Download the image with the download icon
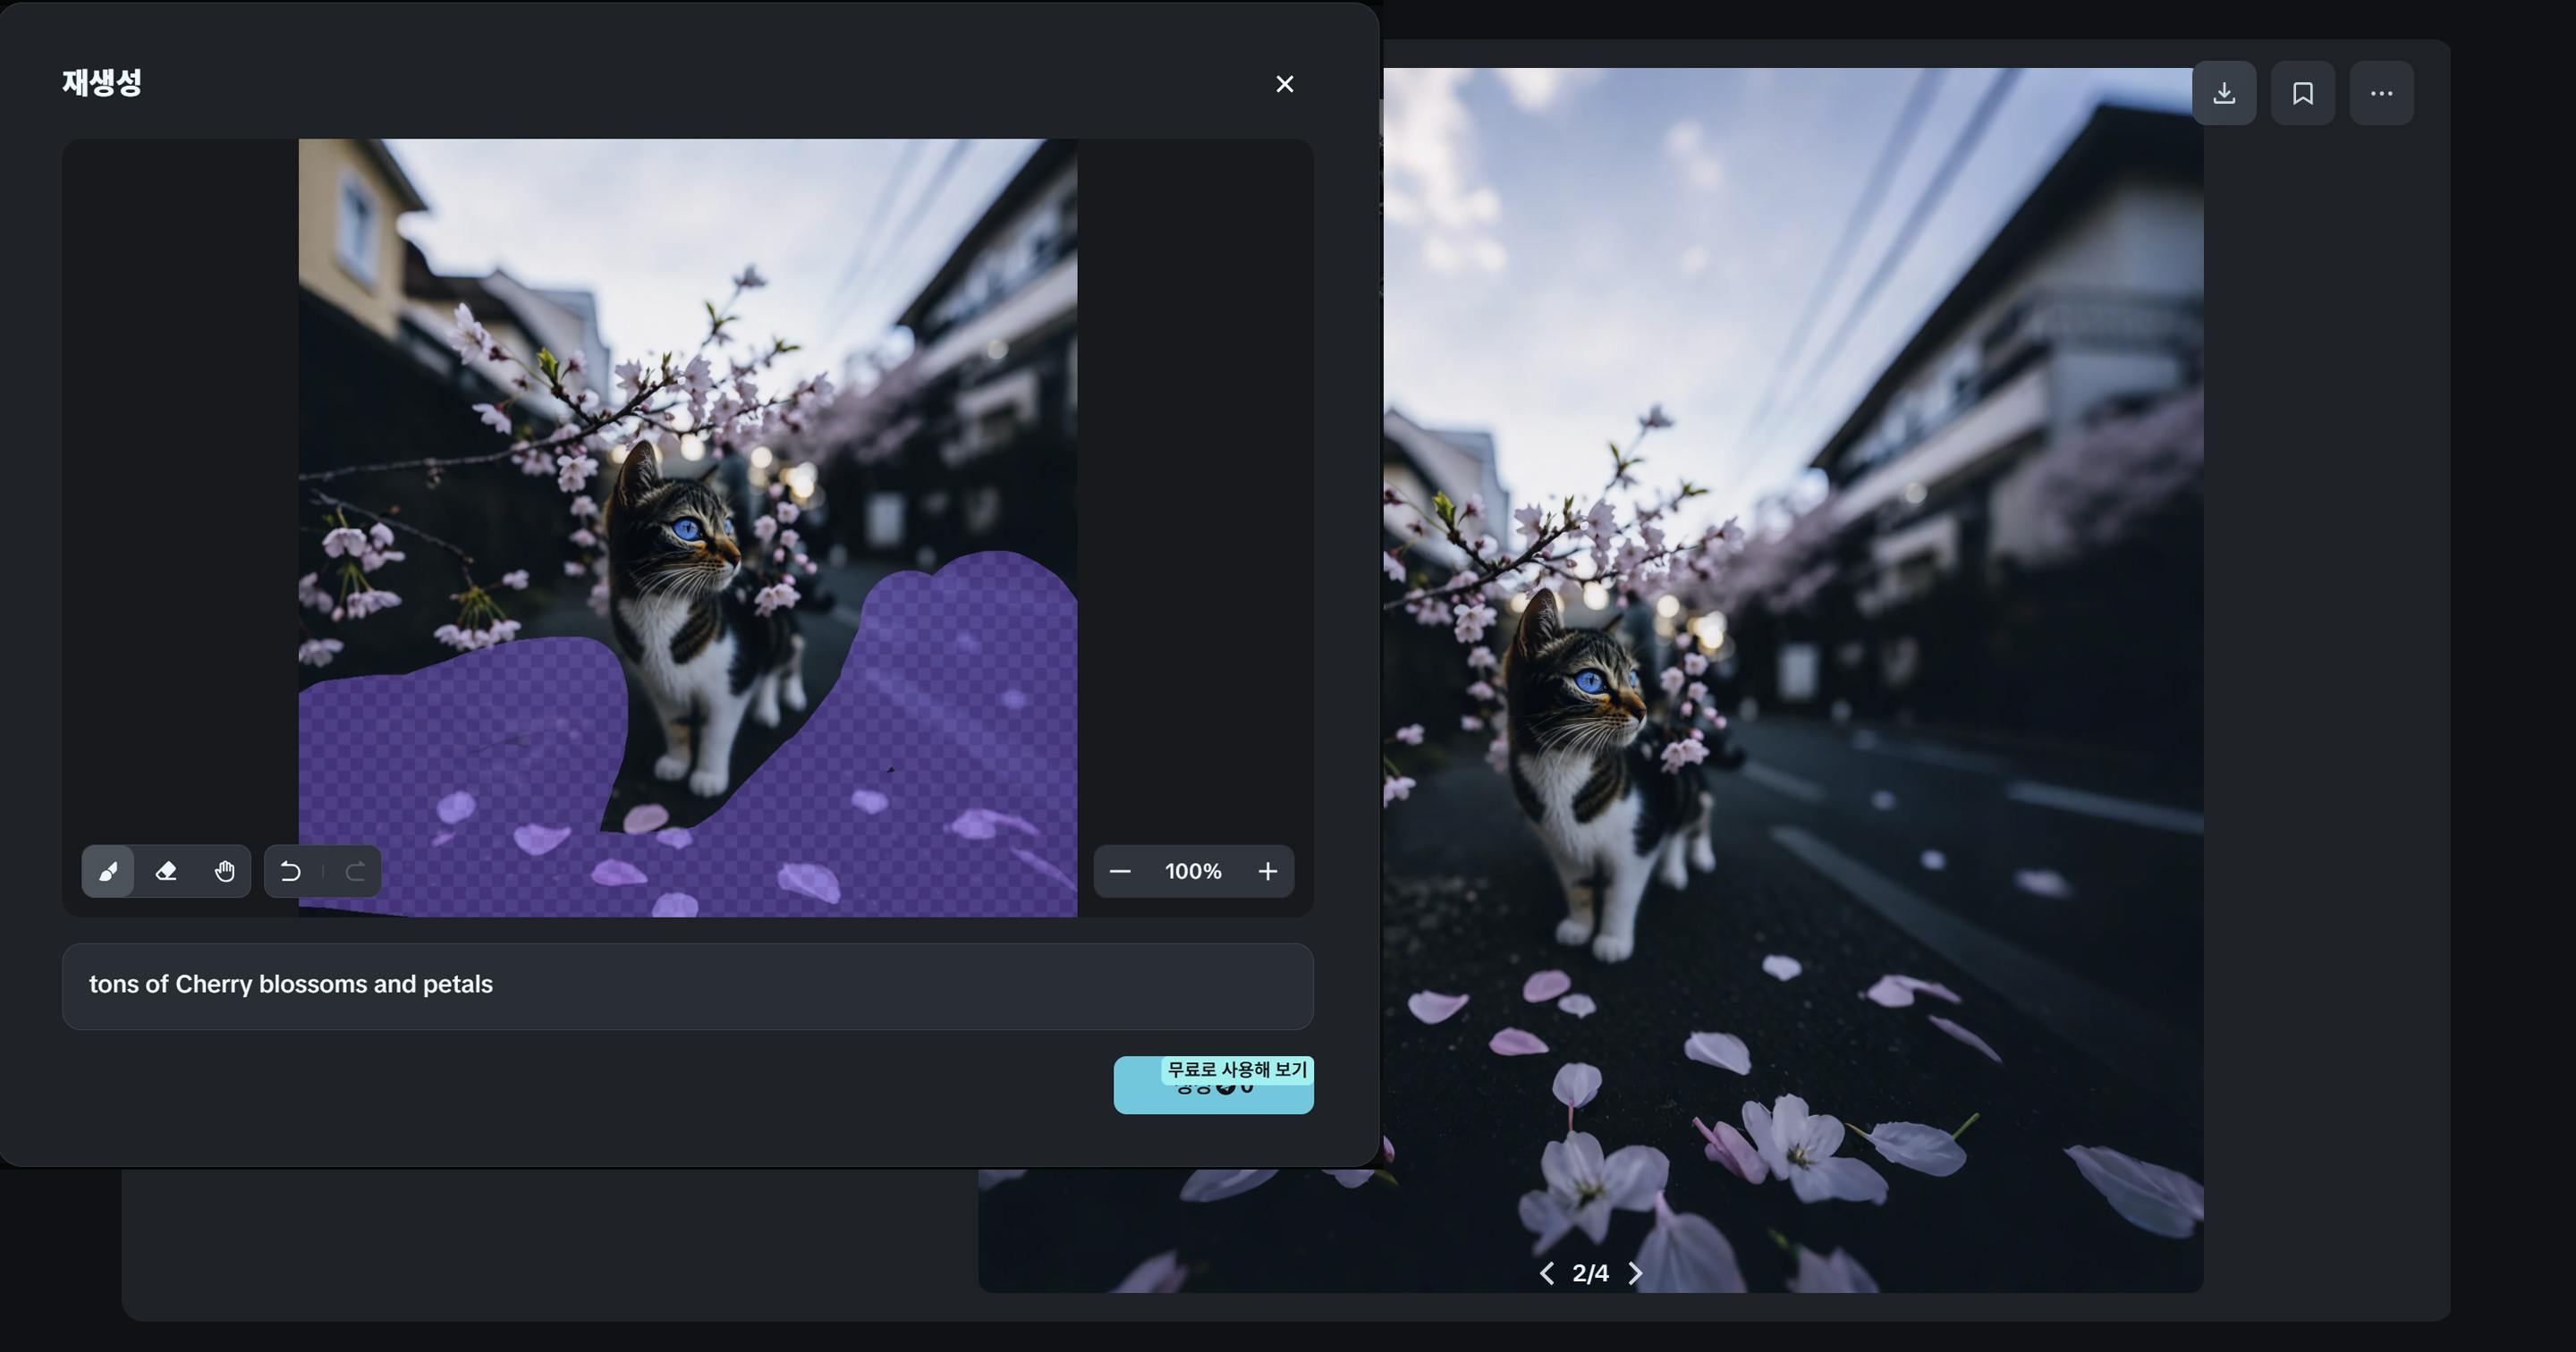 tap(2224, 93)
